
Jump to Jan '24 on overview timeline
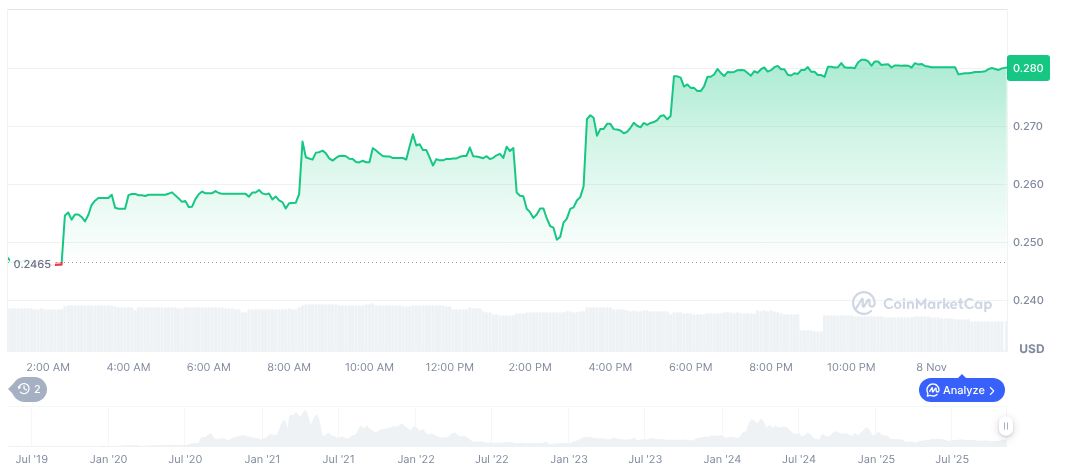(721, 460)
